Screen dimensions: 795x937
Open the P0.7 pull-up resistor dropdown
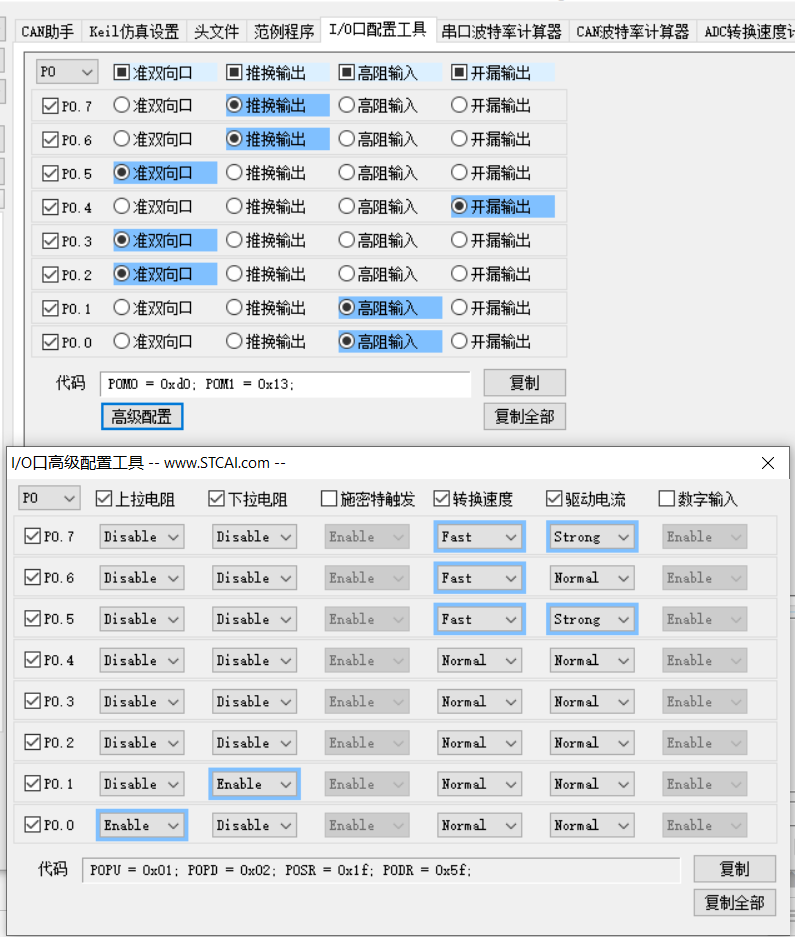[142, 537]
